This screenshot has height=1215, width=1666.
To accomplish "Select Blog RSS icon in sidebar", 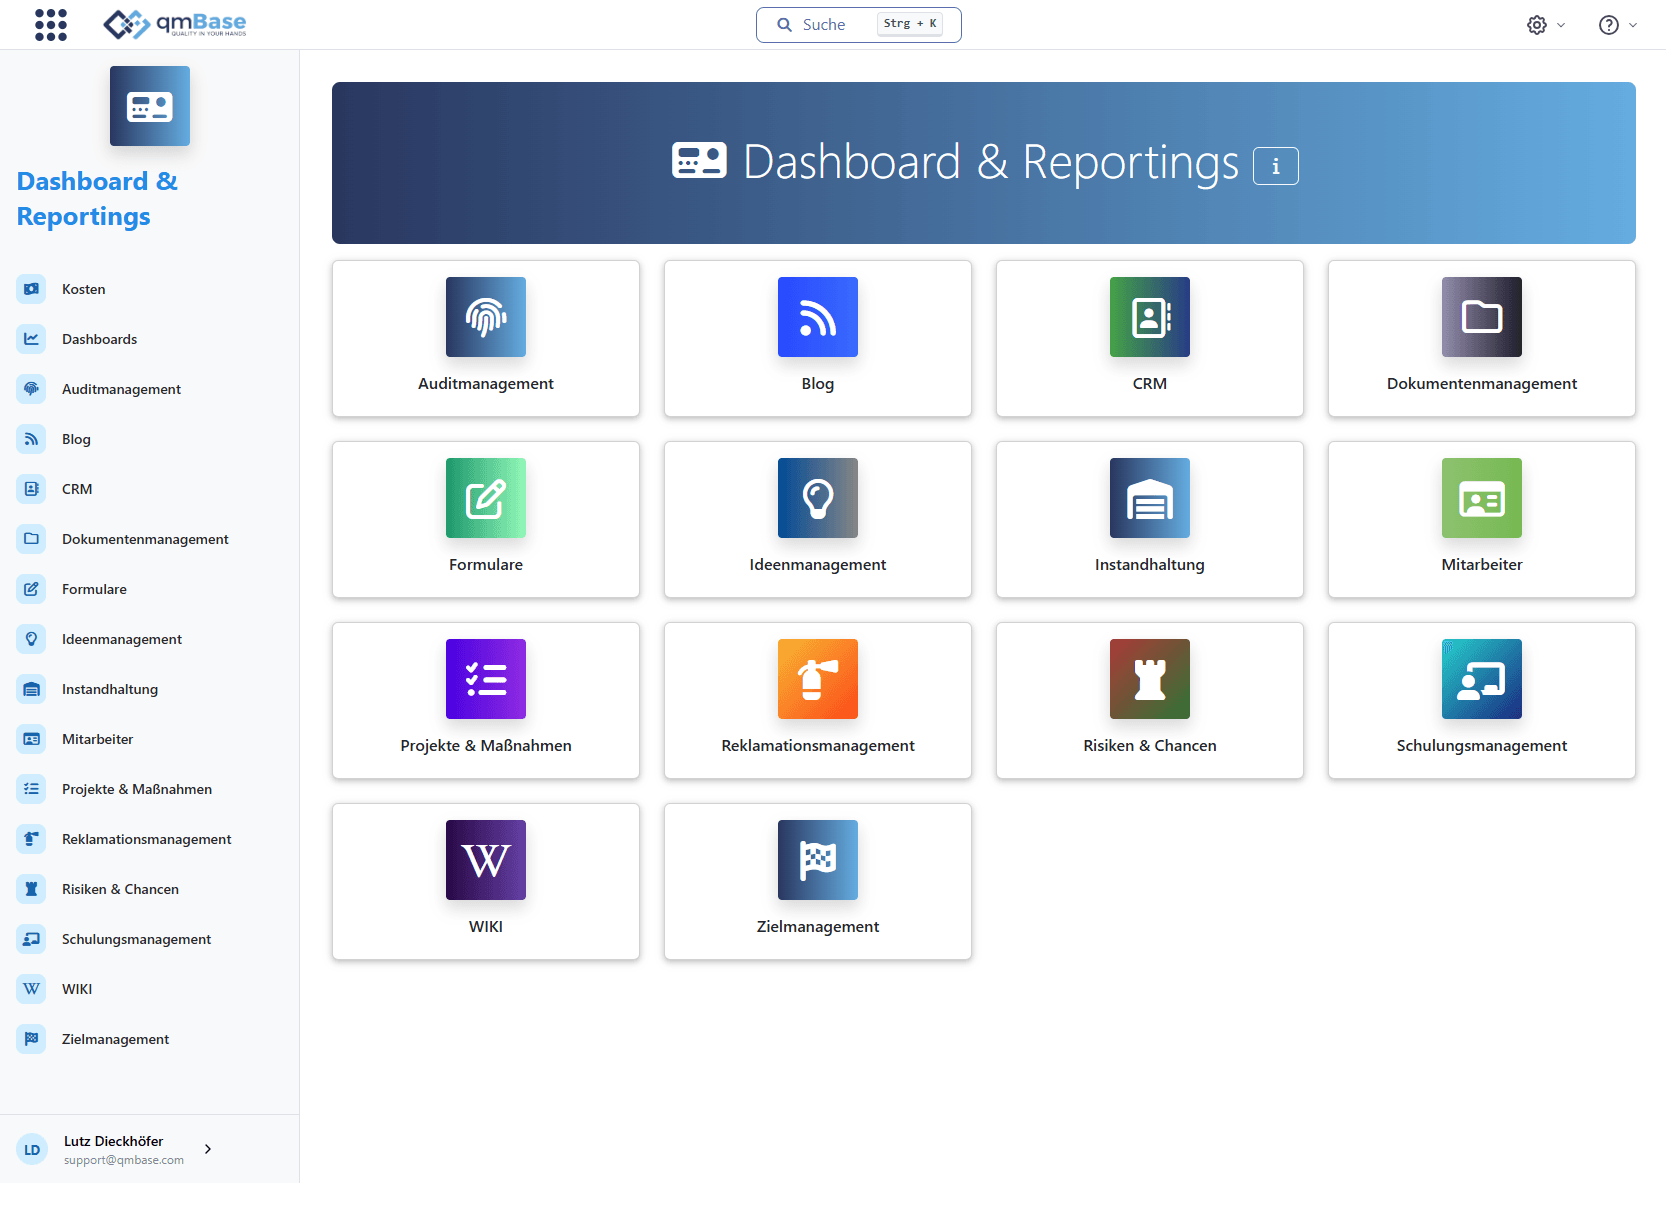I will [32, 439].
